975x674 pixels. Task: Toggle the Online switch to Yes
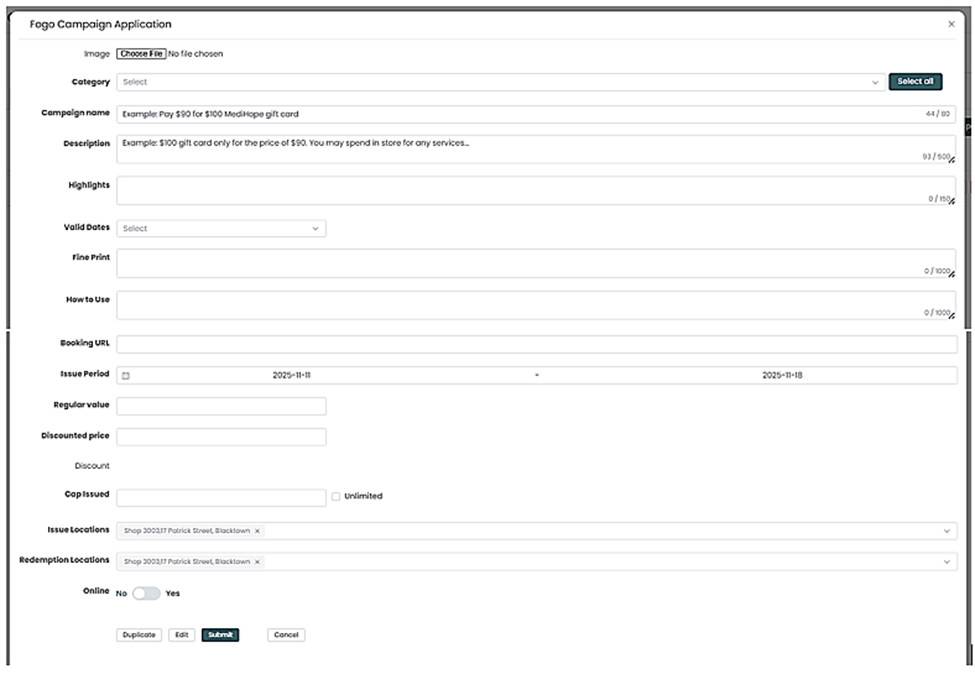coord(146,593)
